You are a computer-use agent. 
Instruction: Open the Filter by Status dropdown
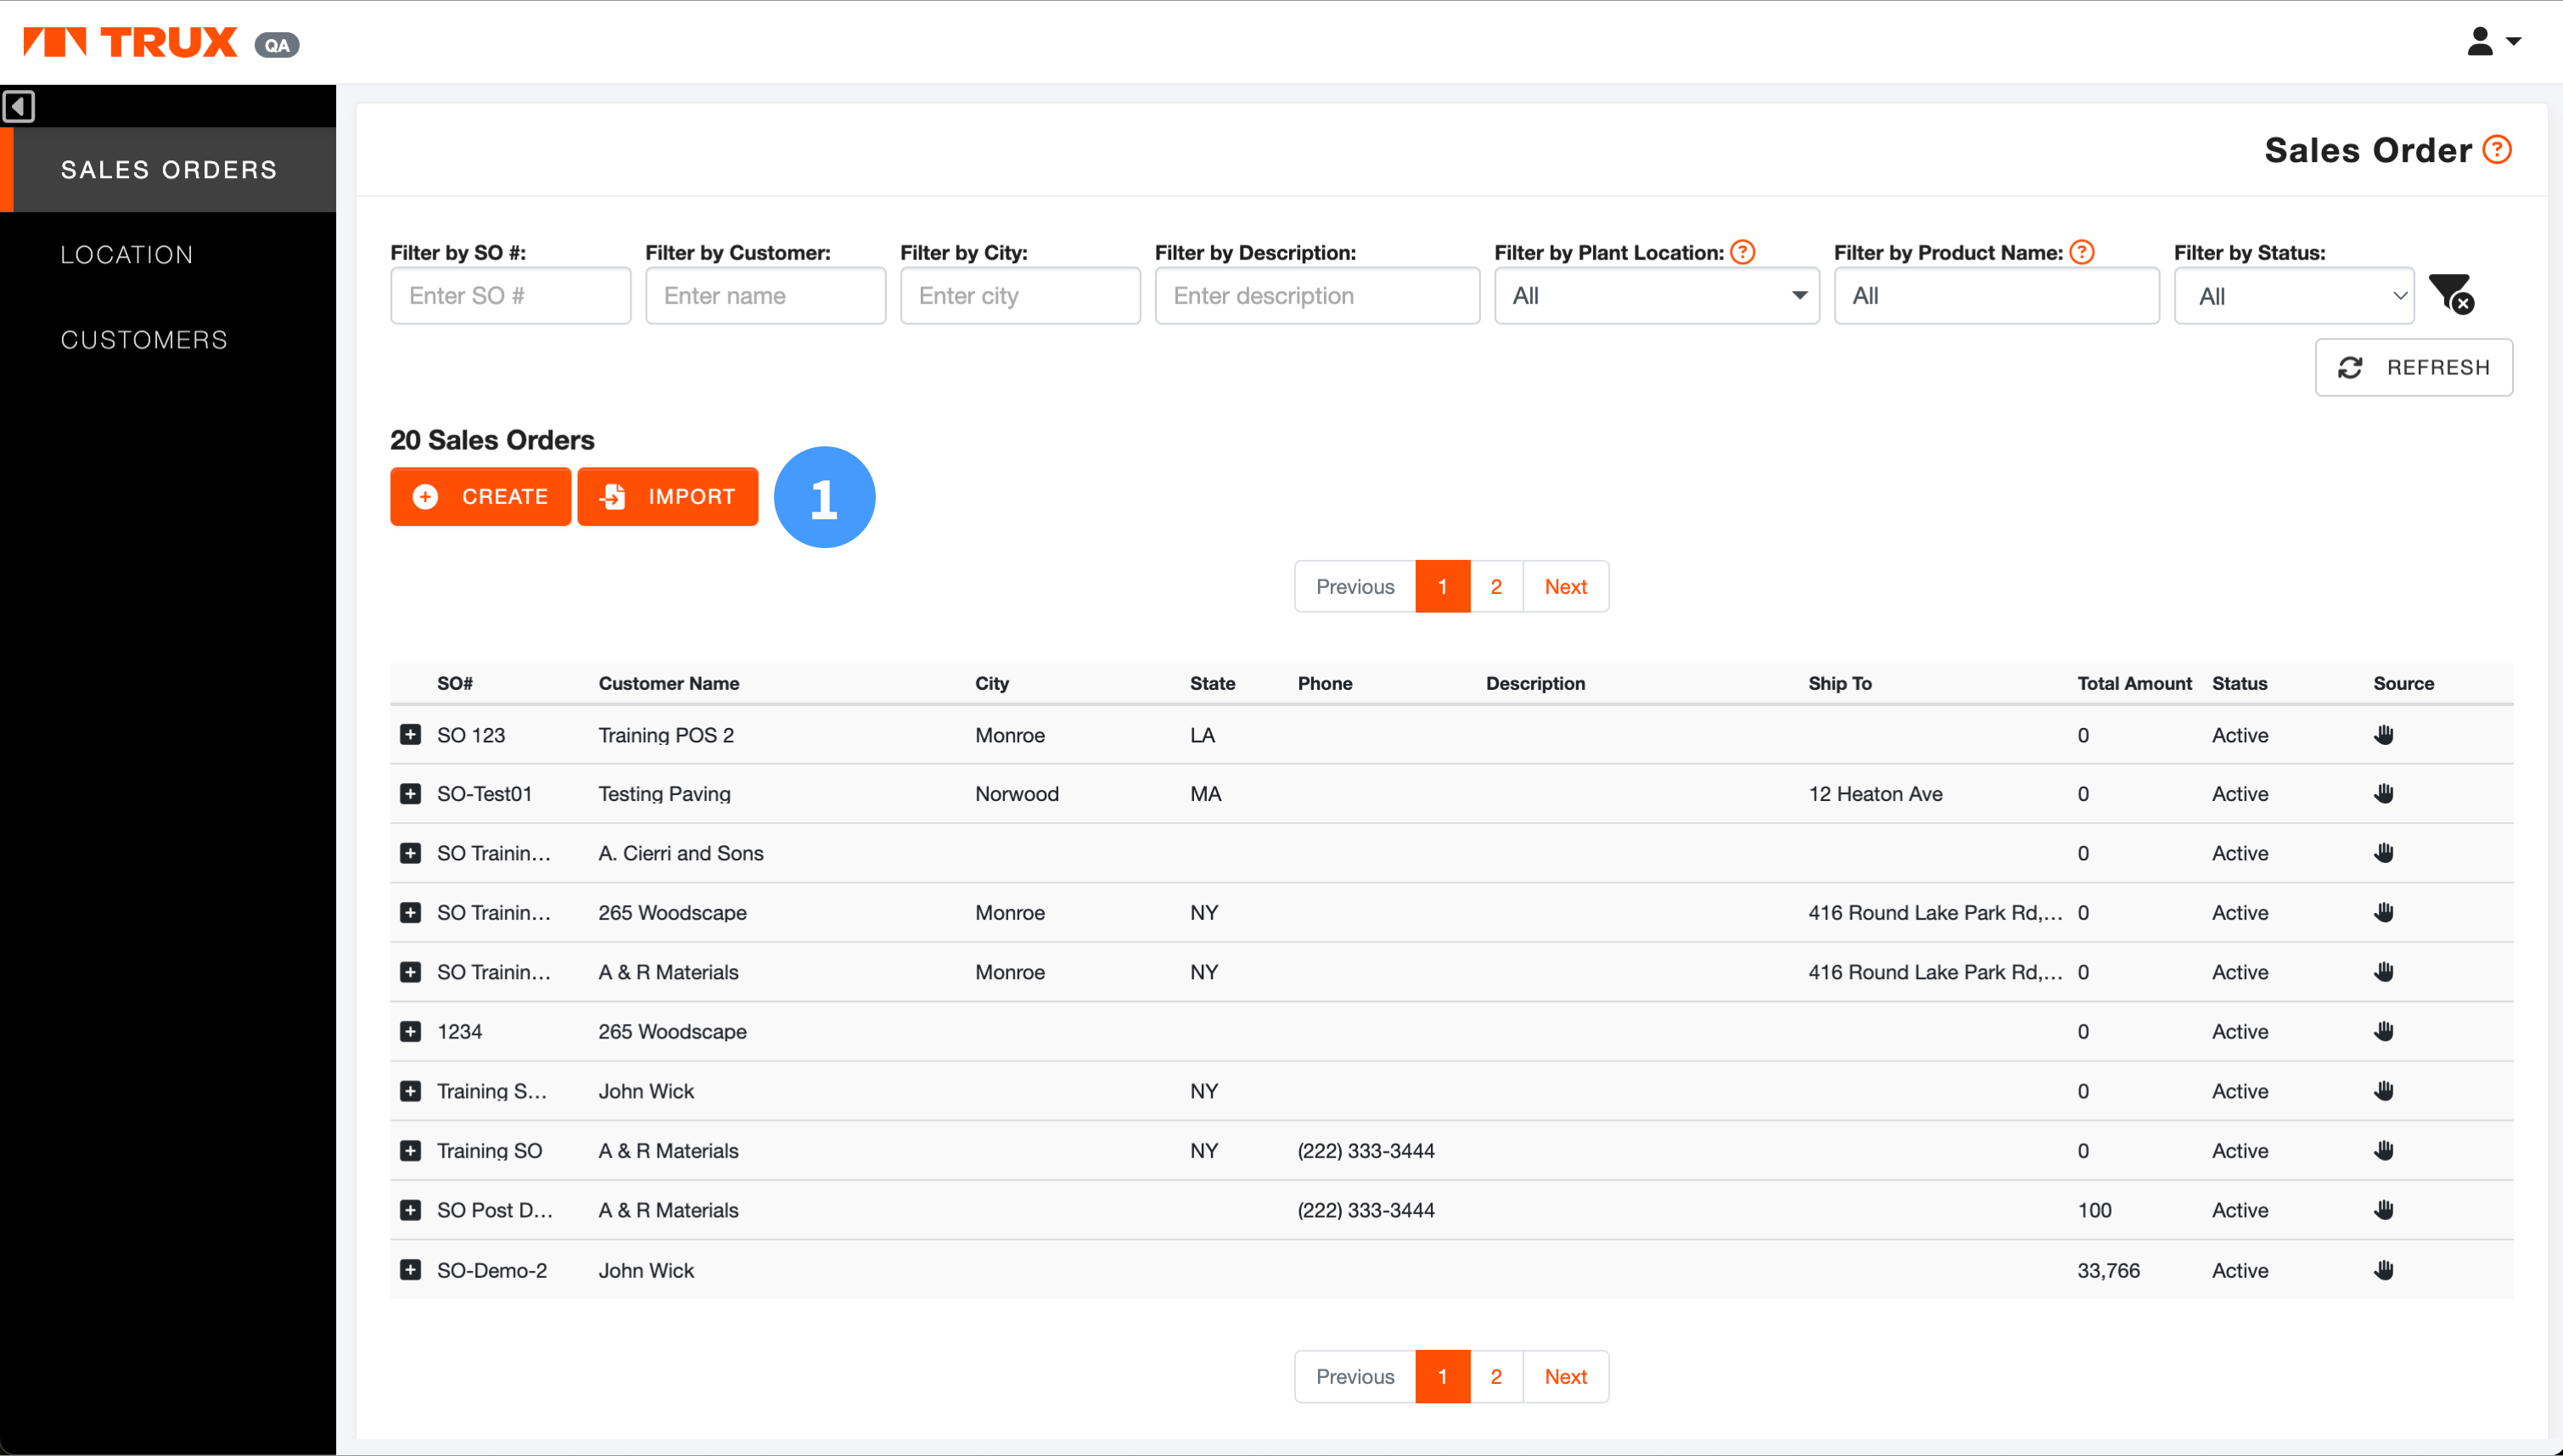coord(2294,295)
